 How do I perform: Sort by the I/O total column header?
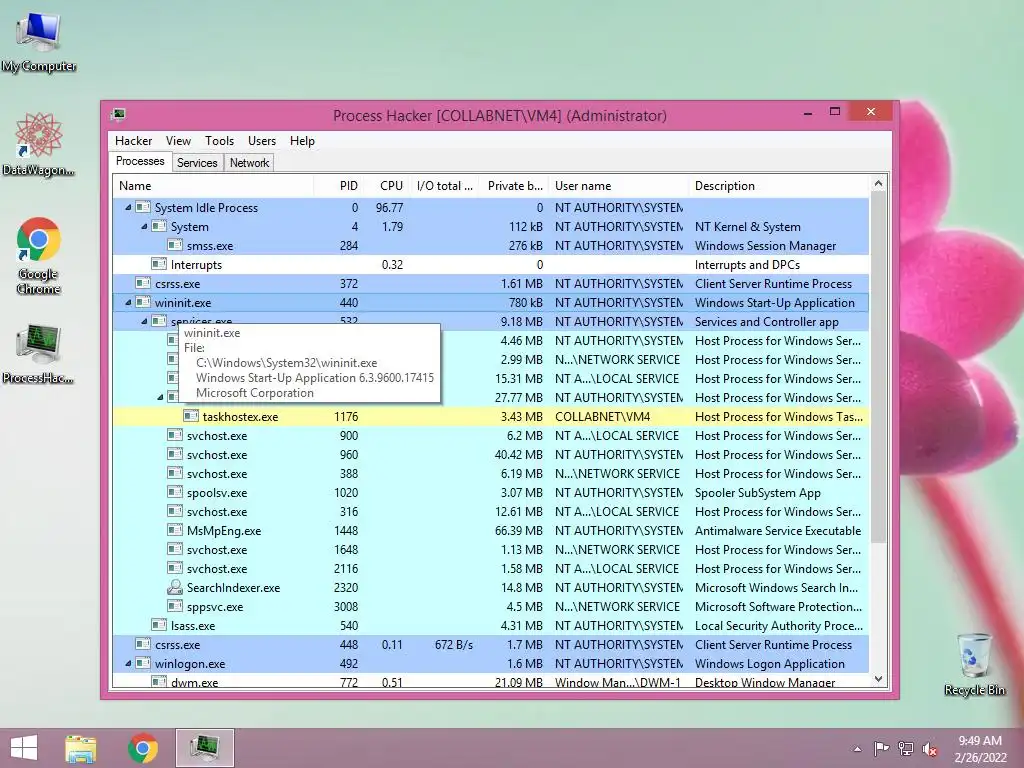click(x=445, y=185)
